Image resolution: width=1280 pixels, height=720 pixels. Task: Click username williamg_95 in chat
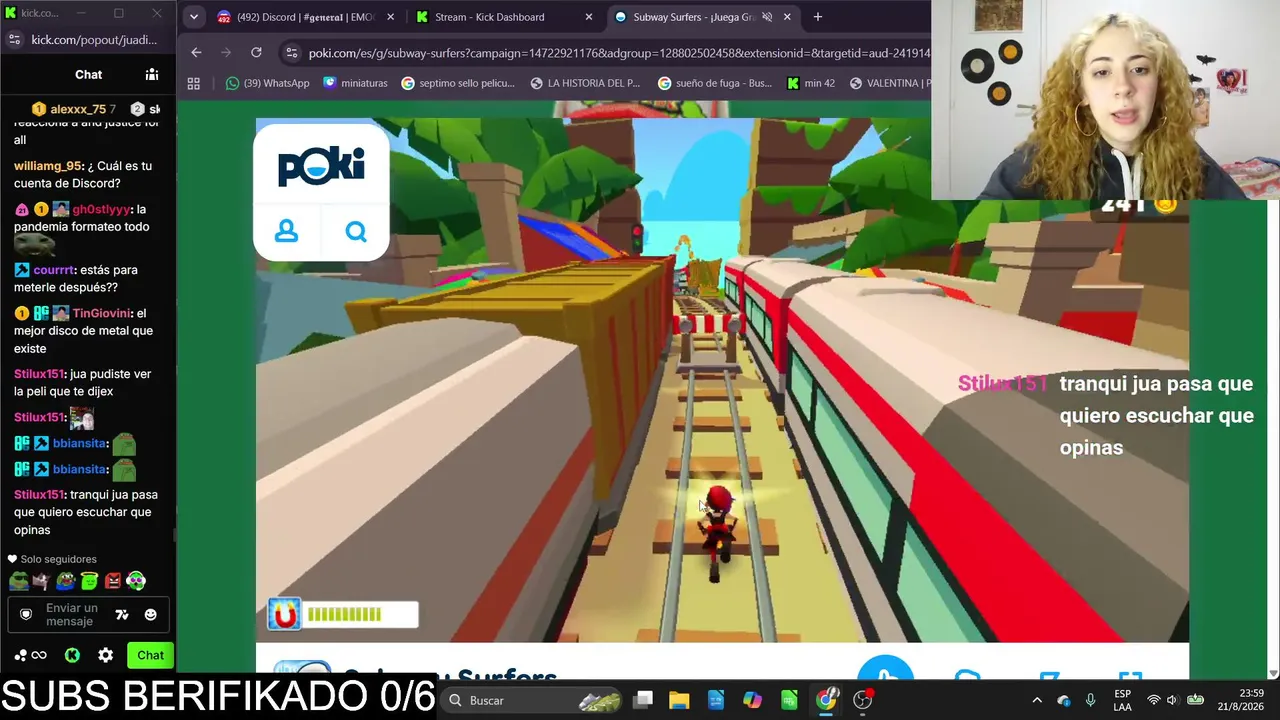[48, 166]
